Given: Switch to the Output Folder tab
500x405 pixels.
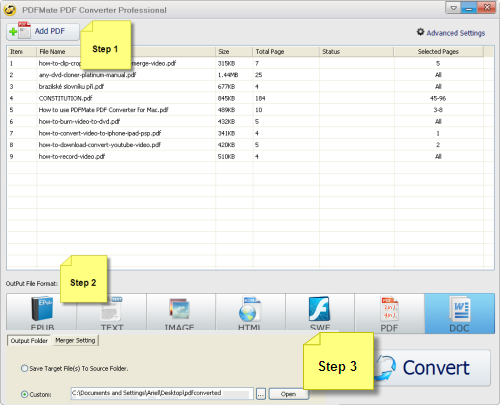Looking at the screenshot, I should (29, 340).
